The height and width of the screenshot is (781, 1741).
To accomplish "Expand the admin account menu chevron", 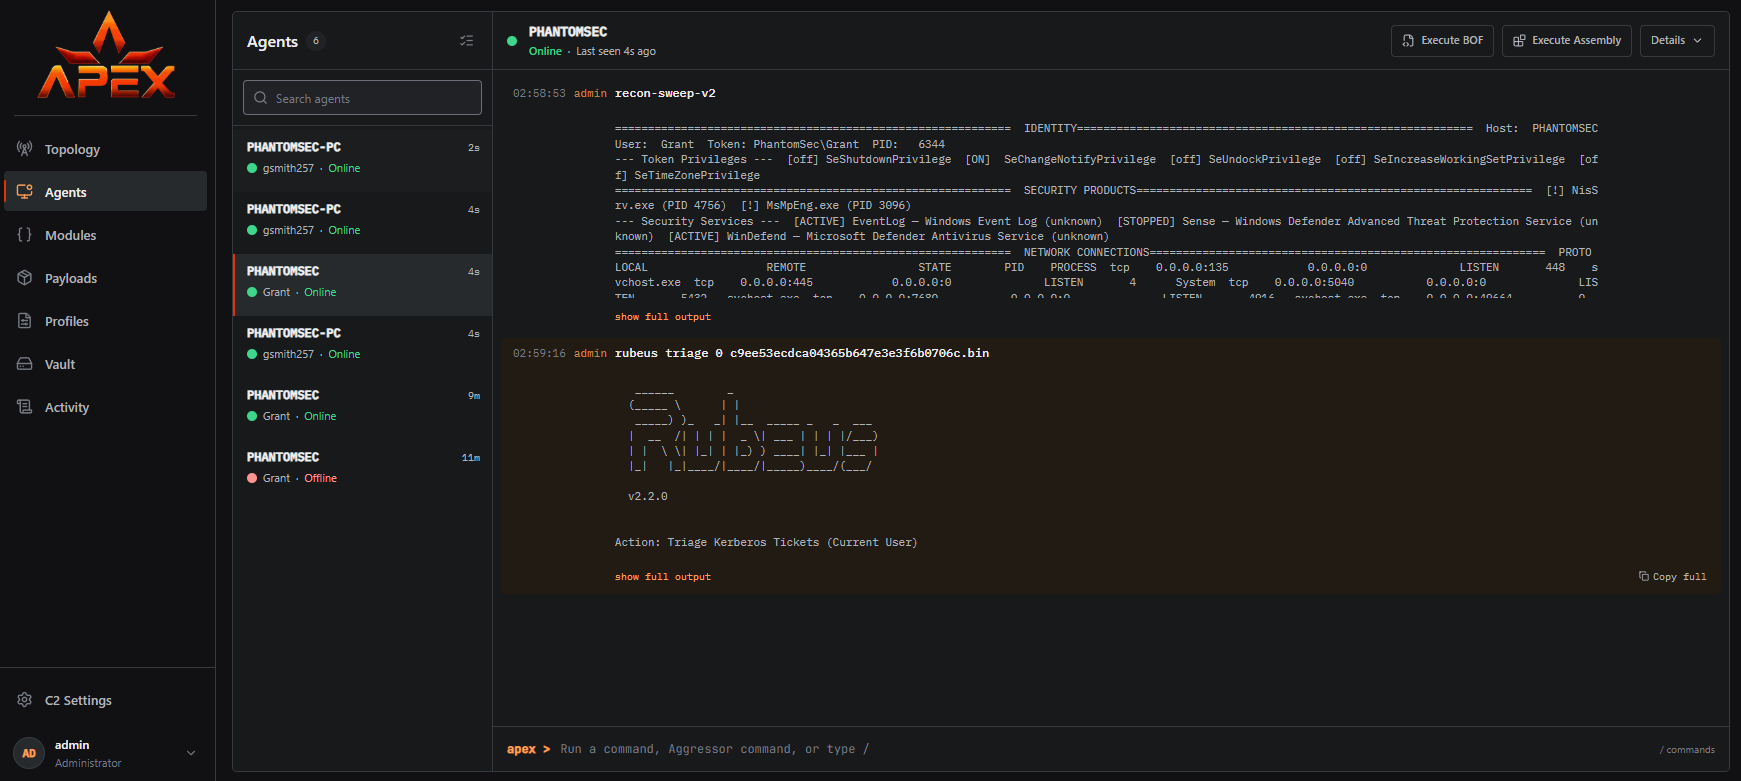I will (191, 753).
